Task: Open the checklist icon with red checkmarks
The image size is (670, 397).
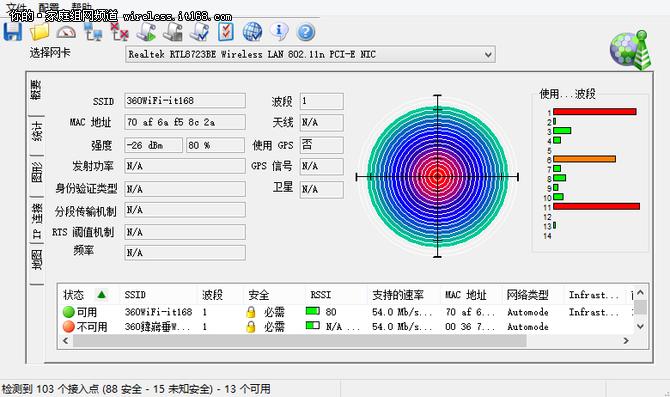Action: tap(226, 32)
